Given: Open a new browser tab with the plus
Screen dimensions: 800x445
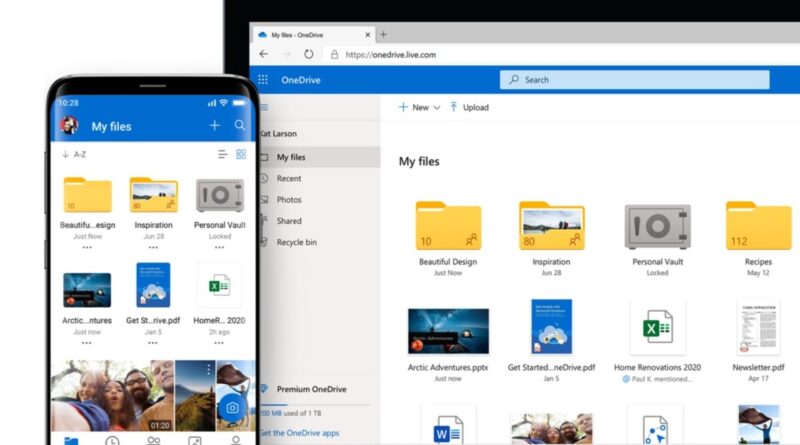Looking at the screenshot, I should [383, 35].
